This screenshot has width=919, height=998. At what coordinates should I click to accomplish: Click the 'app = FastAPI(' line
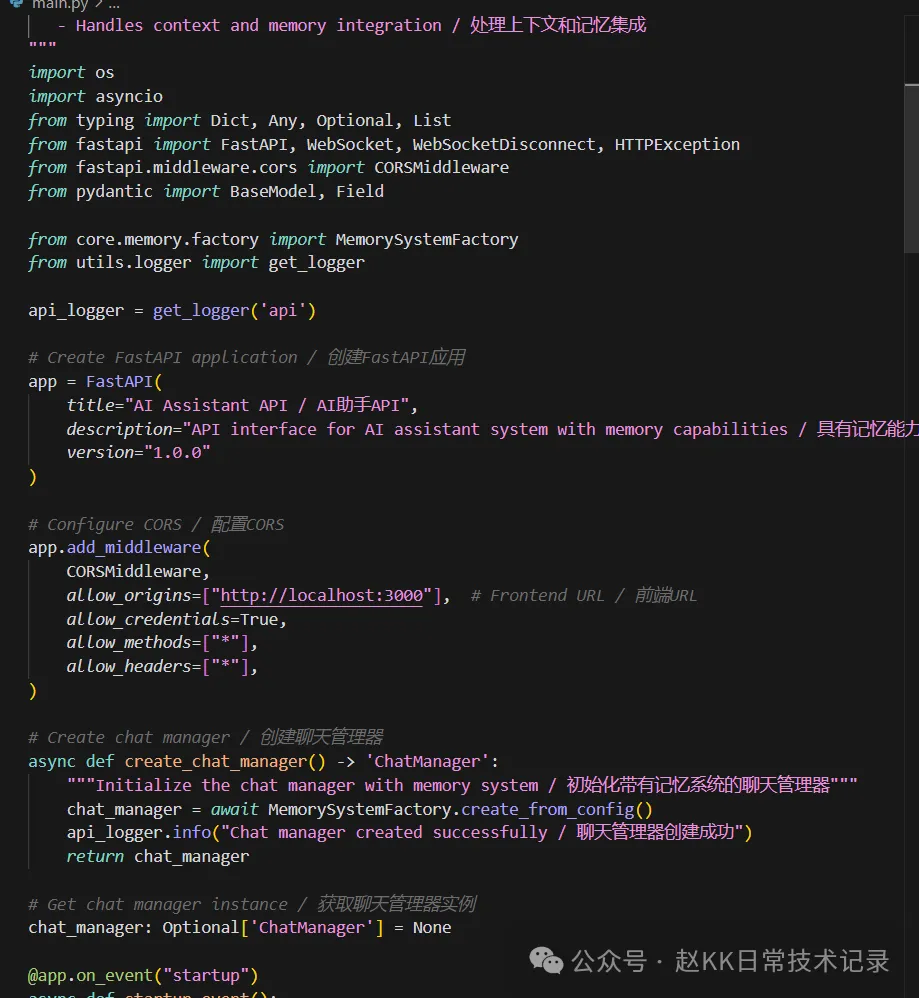[x=95, y=382]
